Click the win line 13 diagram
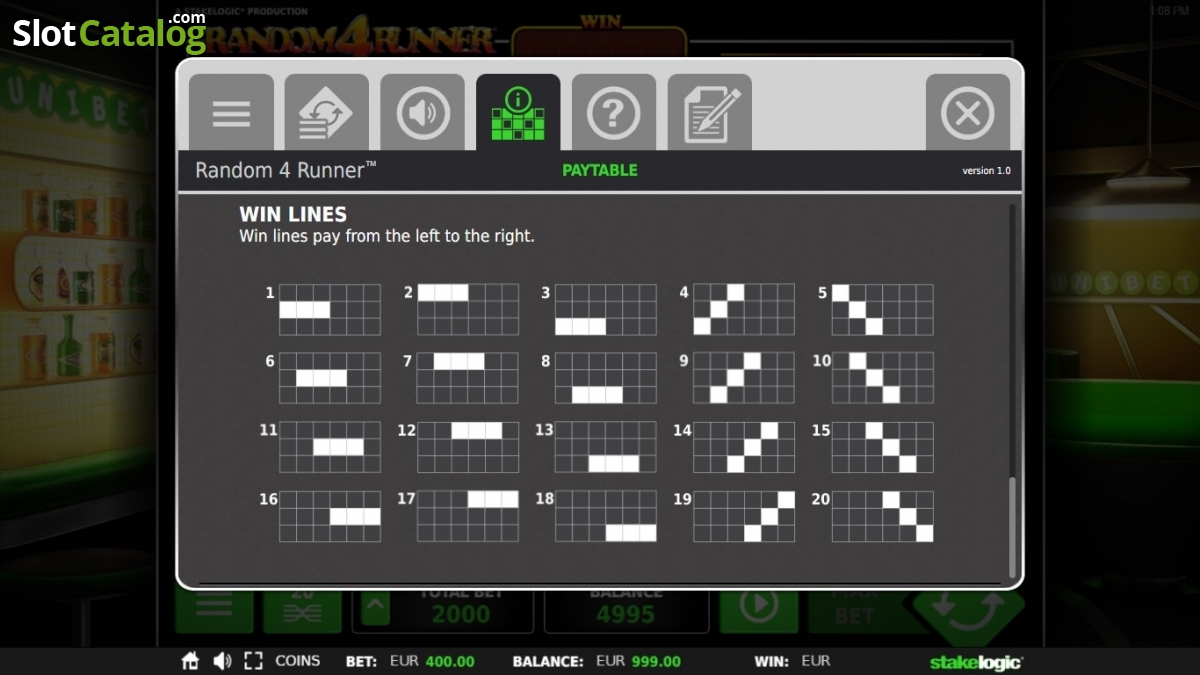This screenshot has height=675, width=1200. coord(606,447)
